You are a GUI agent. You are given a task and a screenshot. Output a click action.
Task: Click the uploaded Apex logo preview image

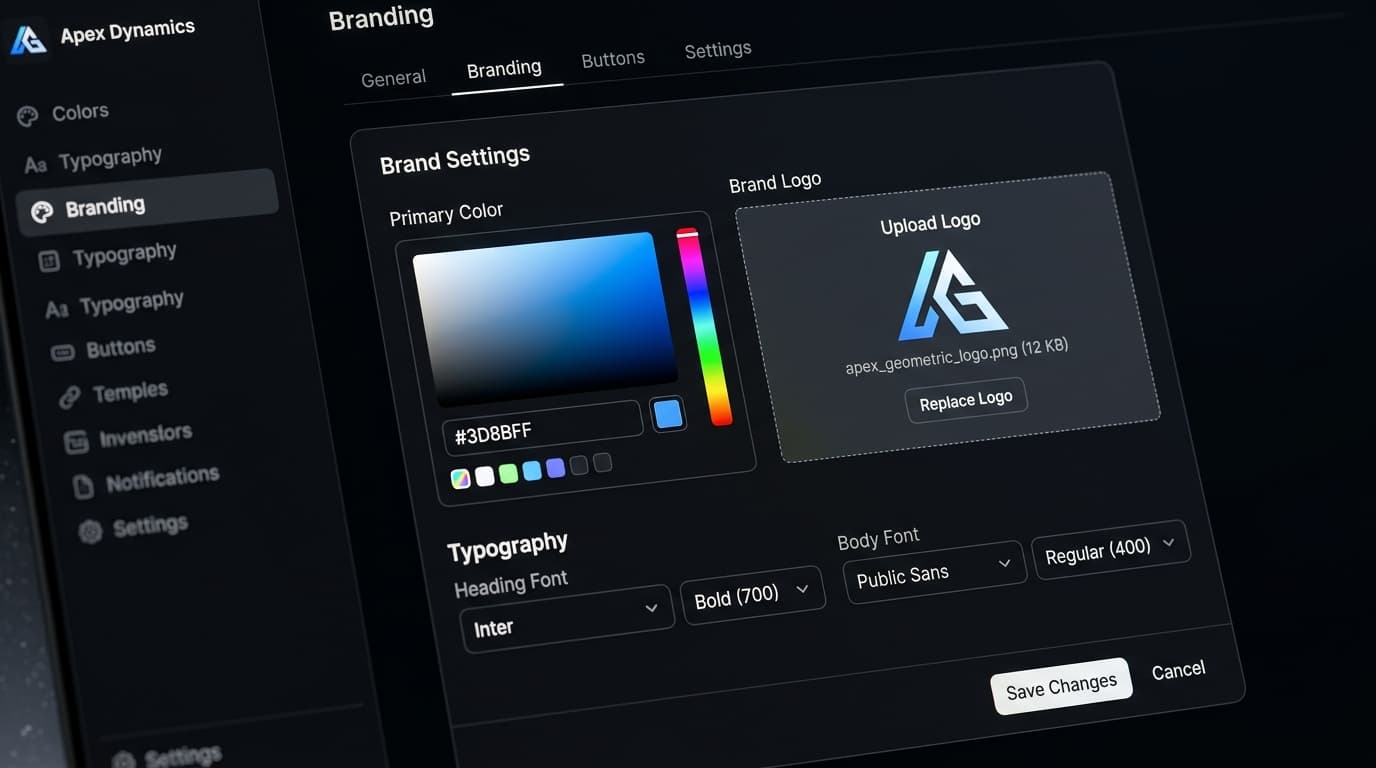coord(952,295)
